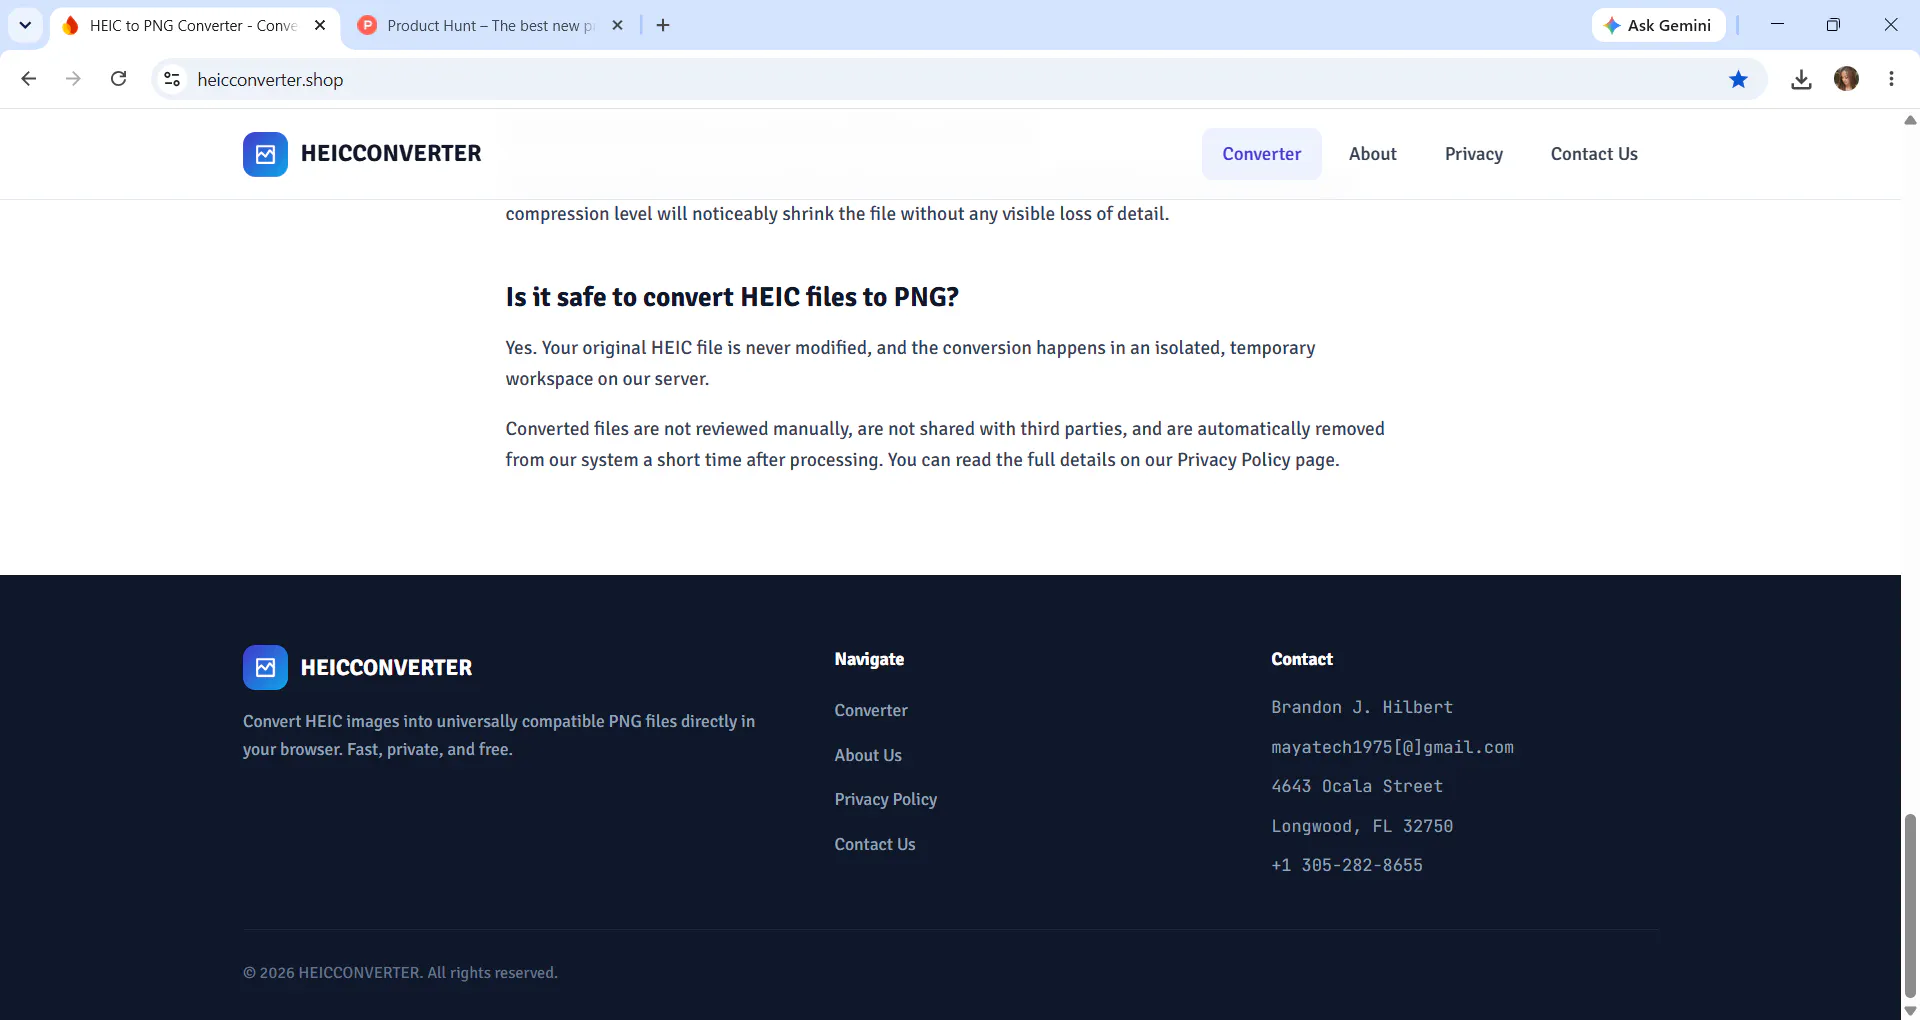Open Chrome's three-dot menu

coord(1891,79)
